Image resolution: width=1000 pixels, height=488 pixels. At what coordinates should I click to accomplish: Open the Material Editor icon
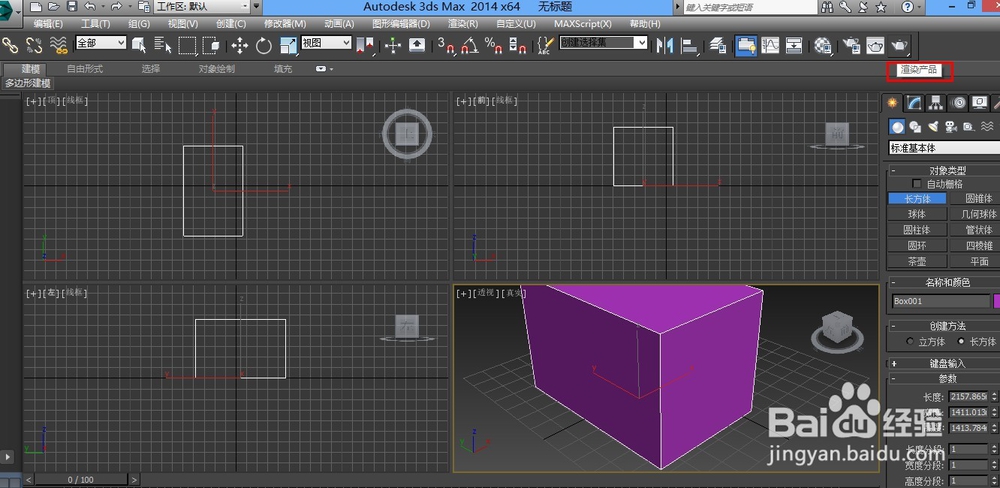click(823, 45)
